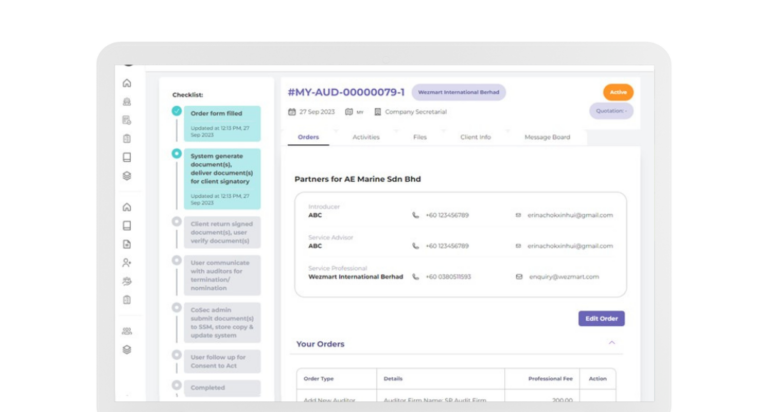Click the add-file icon in the sidebar

point(127,244)
